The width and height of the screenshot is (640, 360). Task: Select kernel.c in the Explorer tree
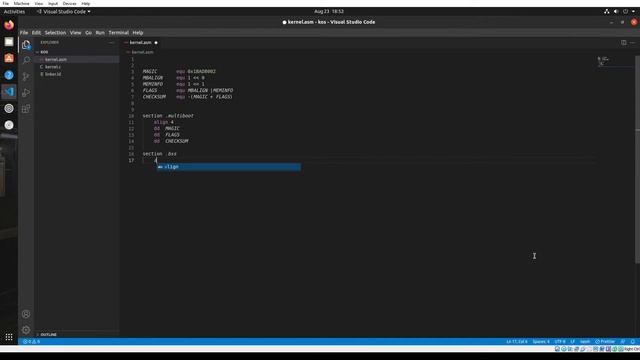coord(77,67)
